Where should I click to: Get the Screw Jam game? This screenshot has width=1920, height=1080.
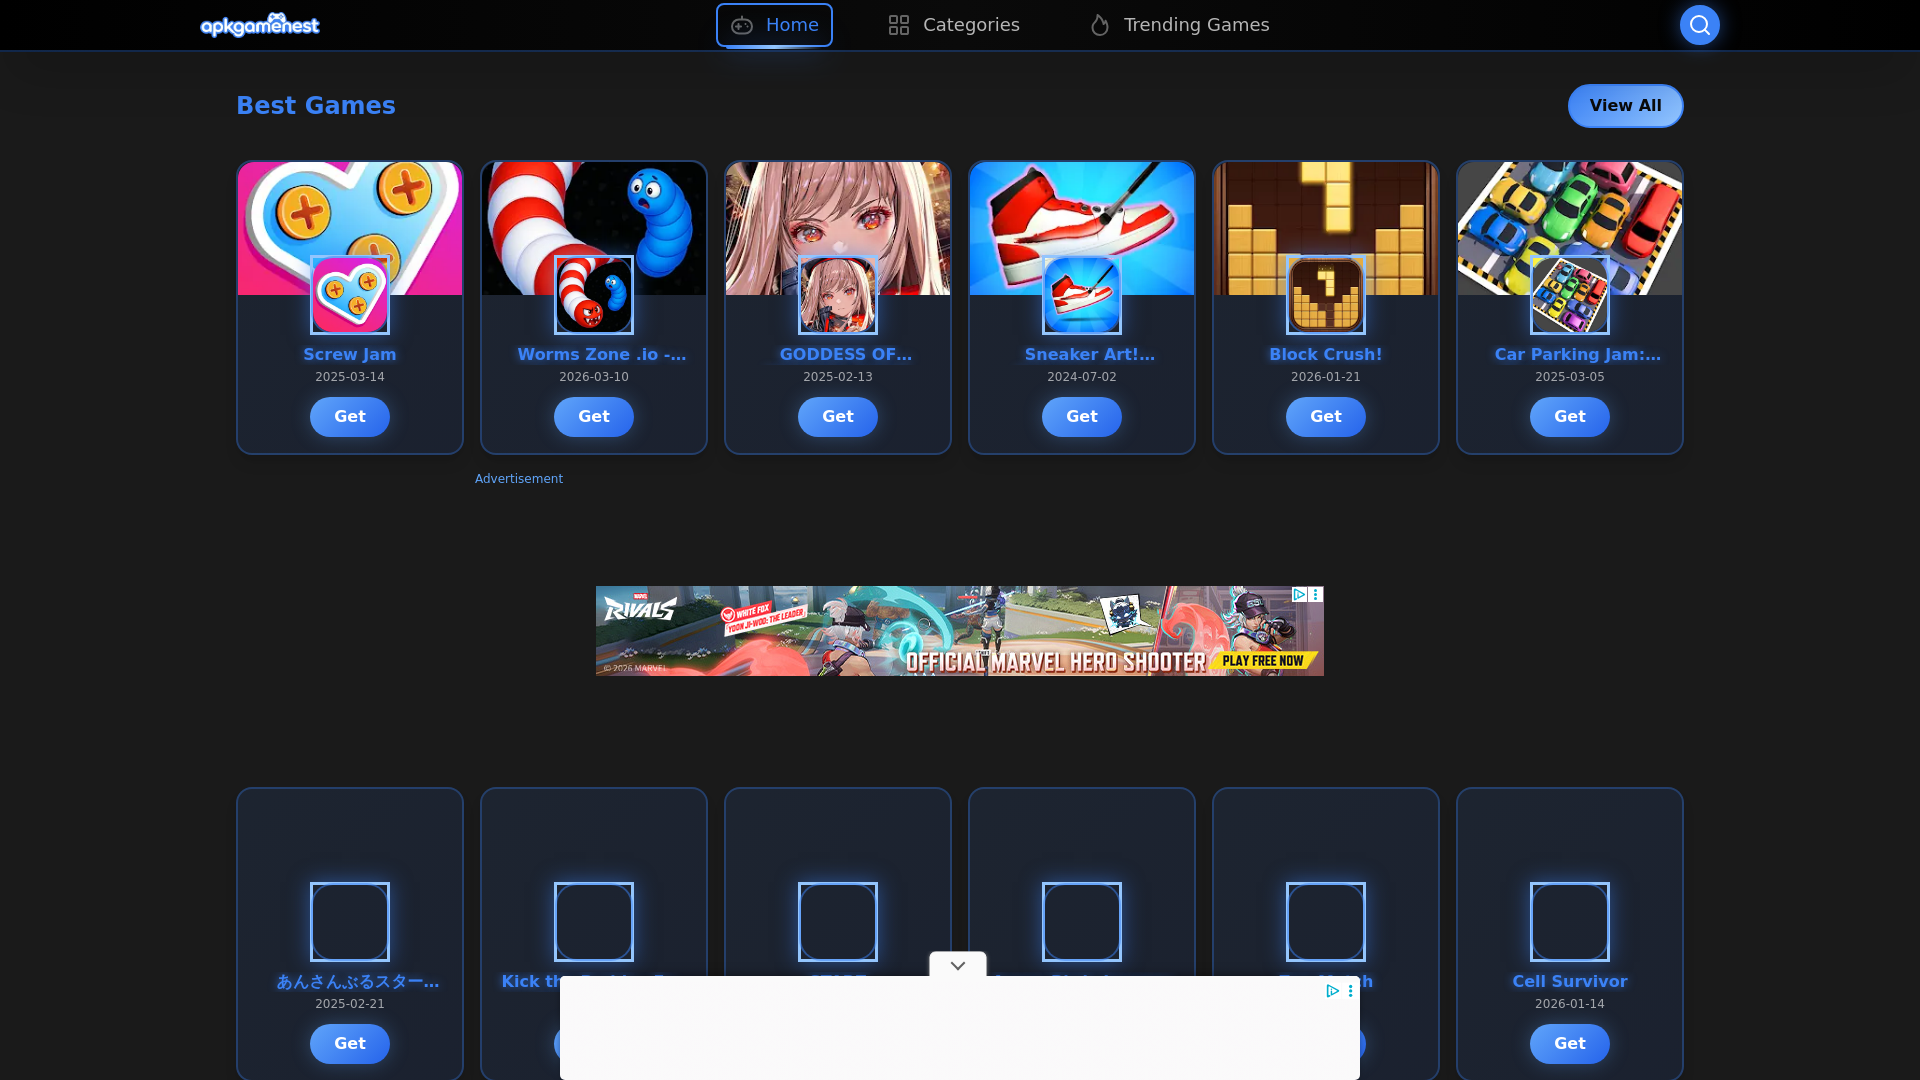click(x=350, y=417)
